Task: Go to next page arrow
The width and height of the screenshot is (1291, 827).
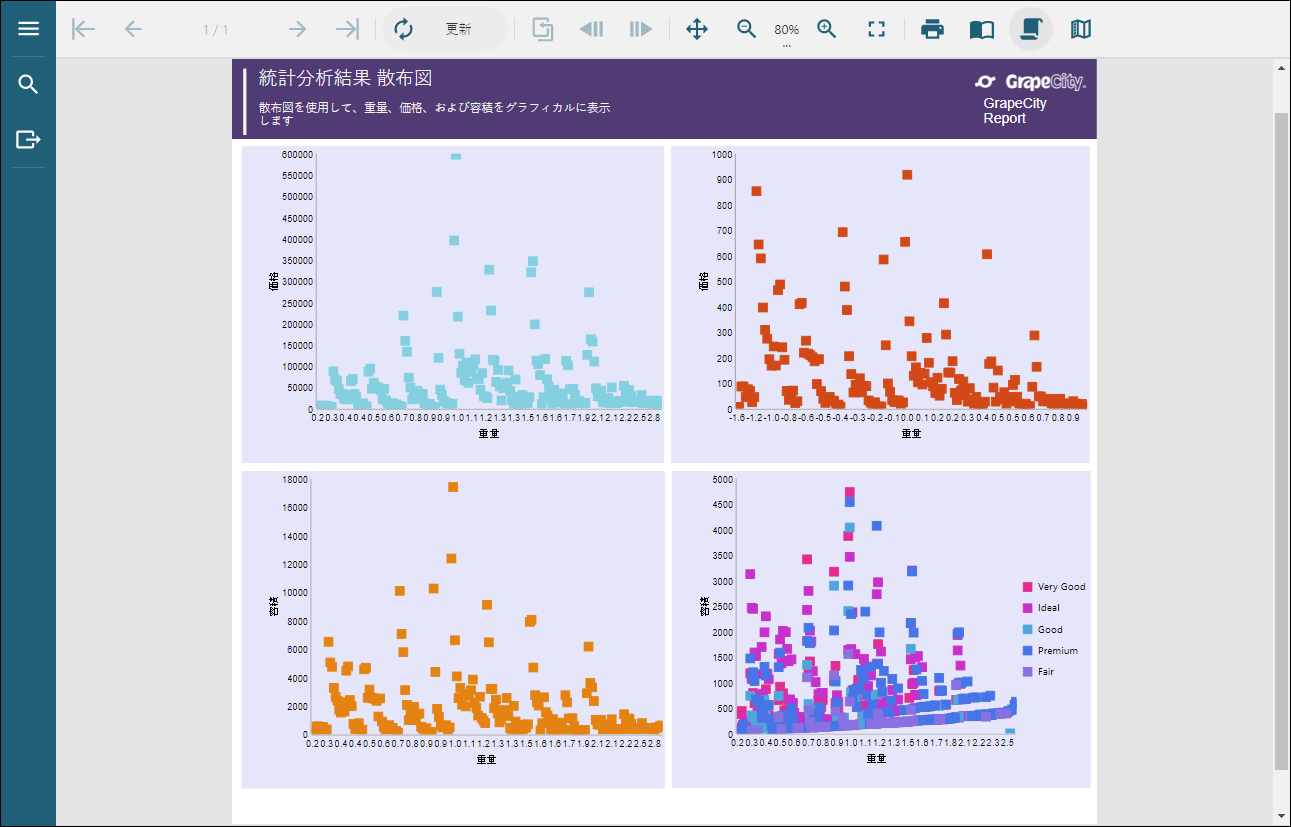Action: pyautogui.click(x=297, y=29)
